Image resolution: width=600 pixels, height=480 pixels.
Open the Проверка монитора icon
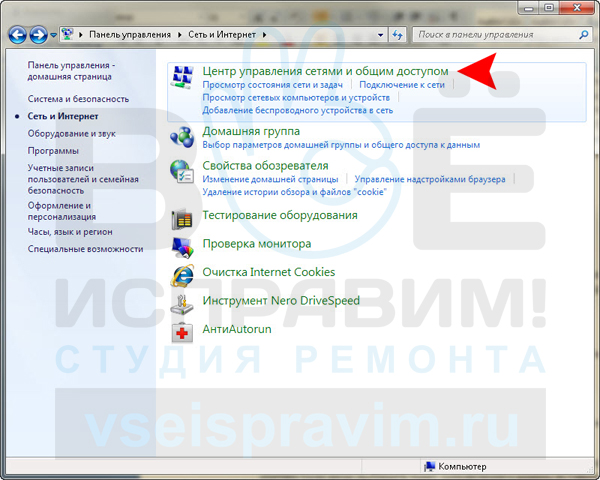(x=182, y=247)
